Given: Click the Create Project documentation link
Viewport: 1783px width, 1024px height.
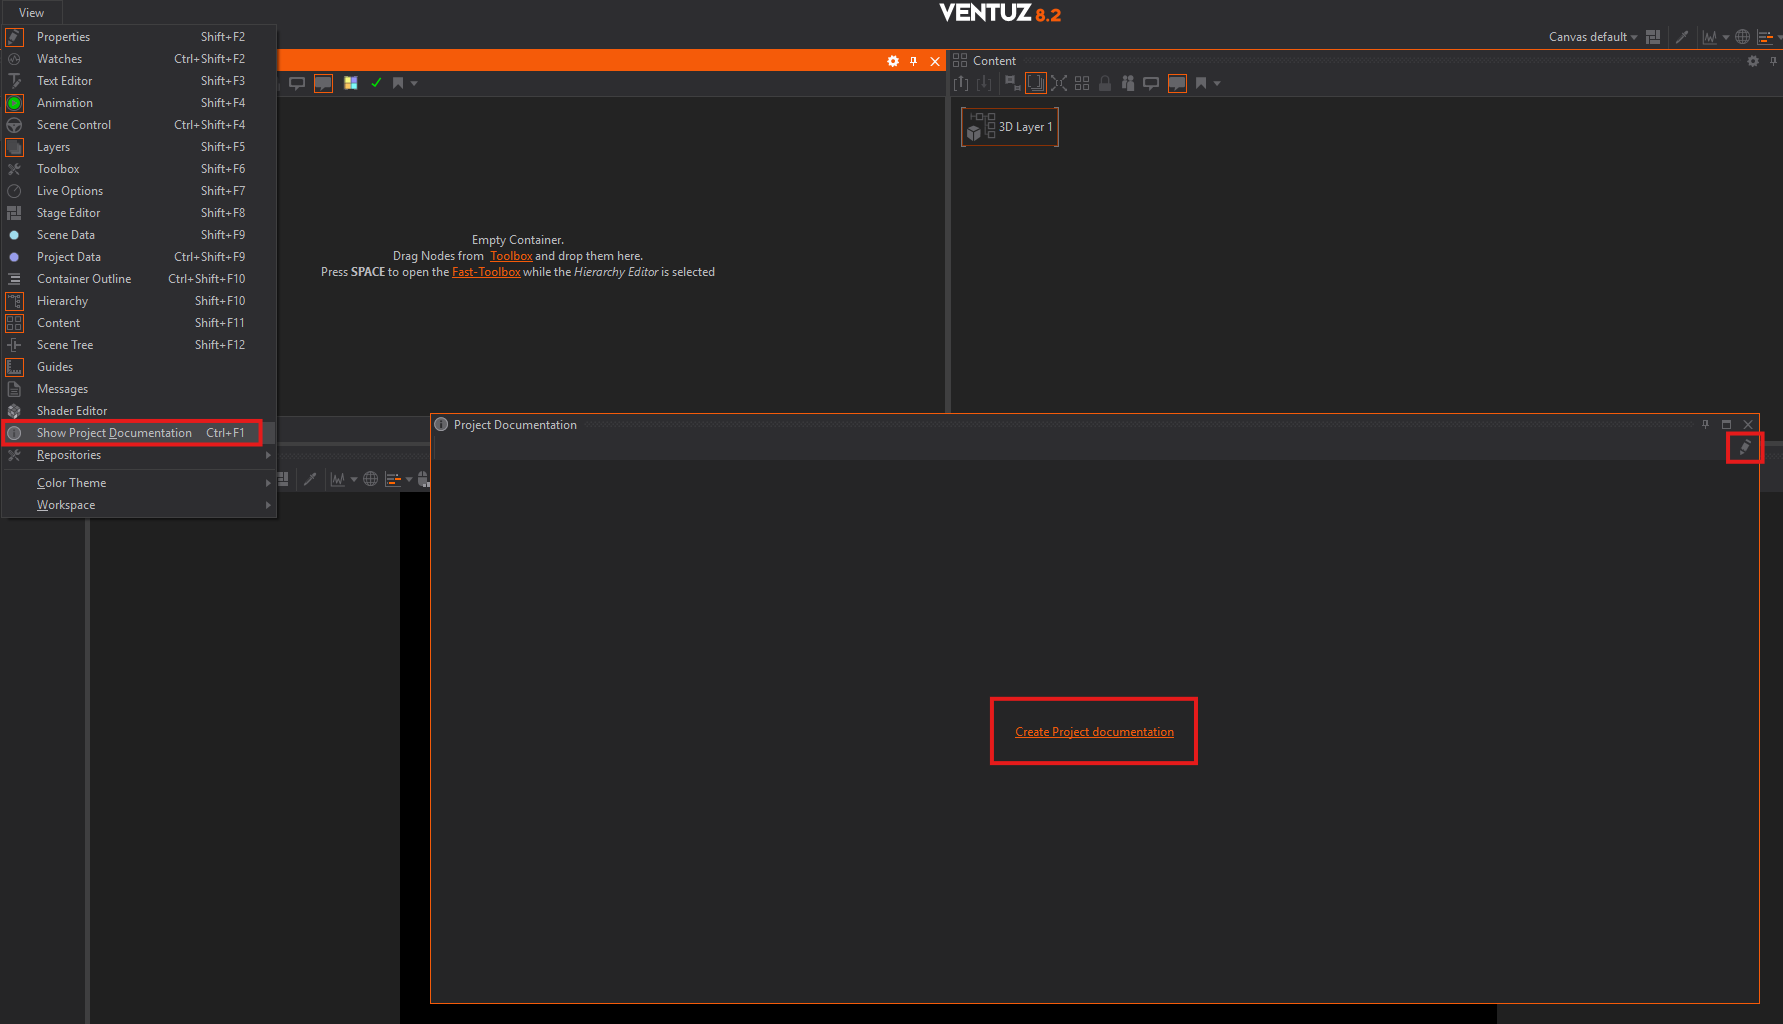Looking at the screenshot, I should 1094,732.
